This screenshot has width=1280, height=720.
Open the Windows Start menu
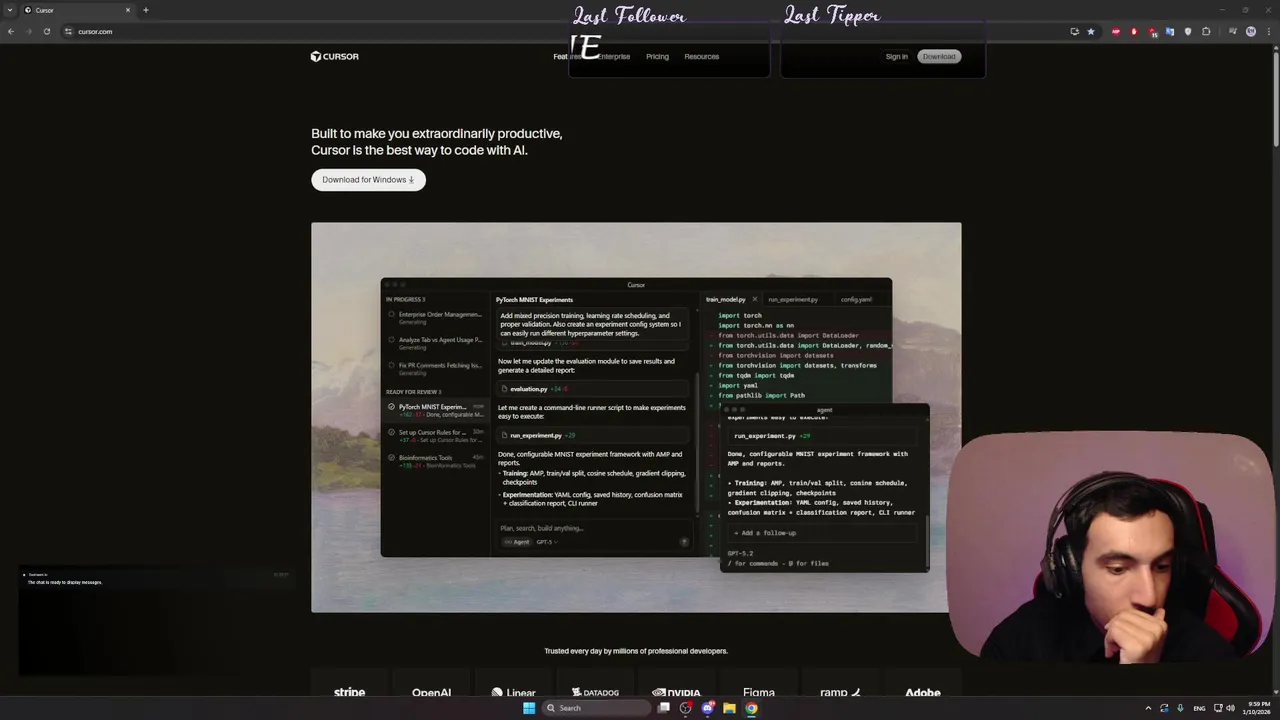pyautogui.click(x=529, y=708)
